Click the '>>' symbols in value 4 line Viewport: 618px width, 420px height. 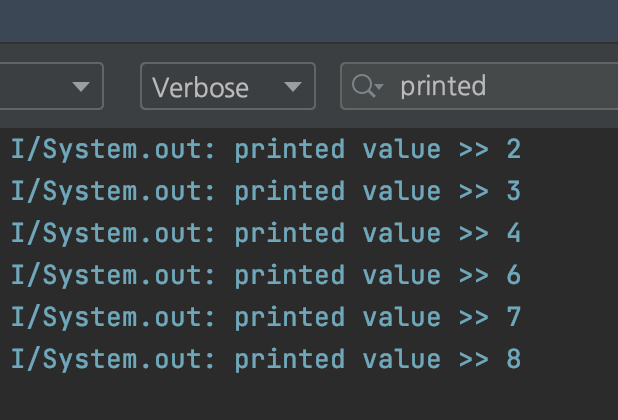tap(474, 234)
